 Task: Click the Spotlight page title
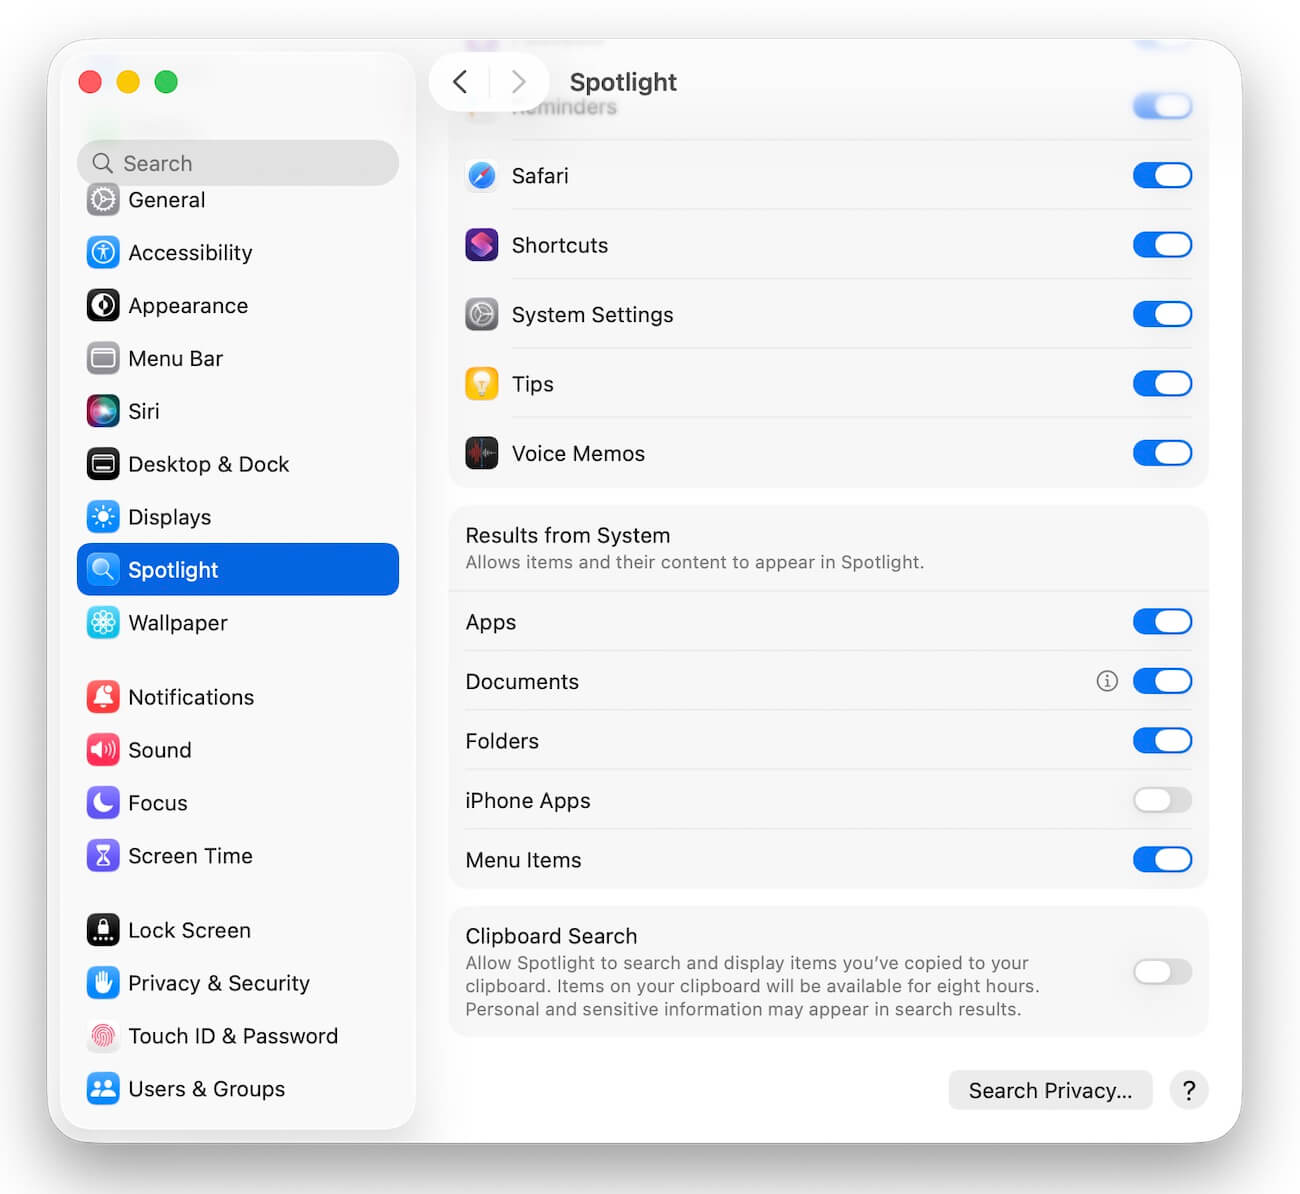(623, 82)
